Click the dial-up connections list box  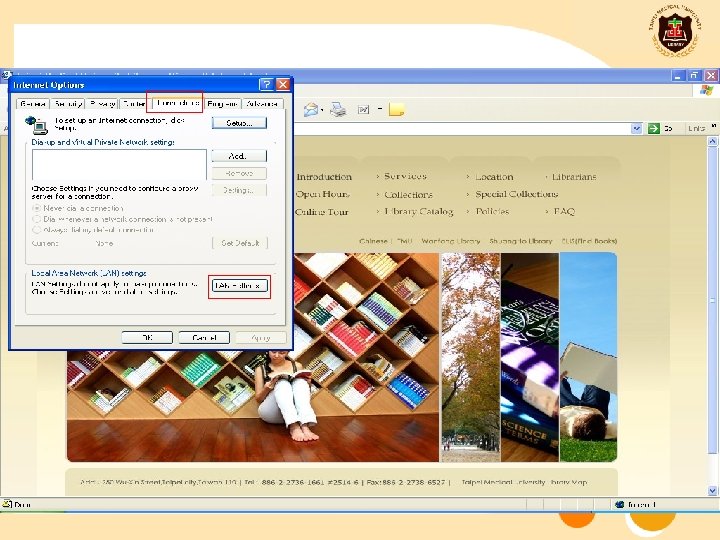point(119,164)
